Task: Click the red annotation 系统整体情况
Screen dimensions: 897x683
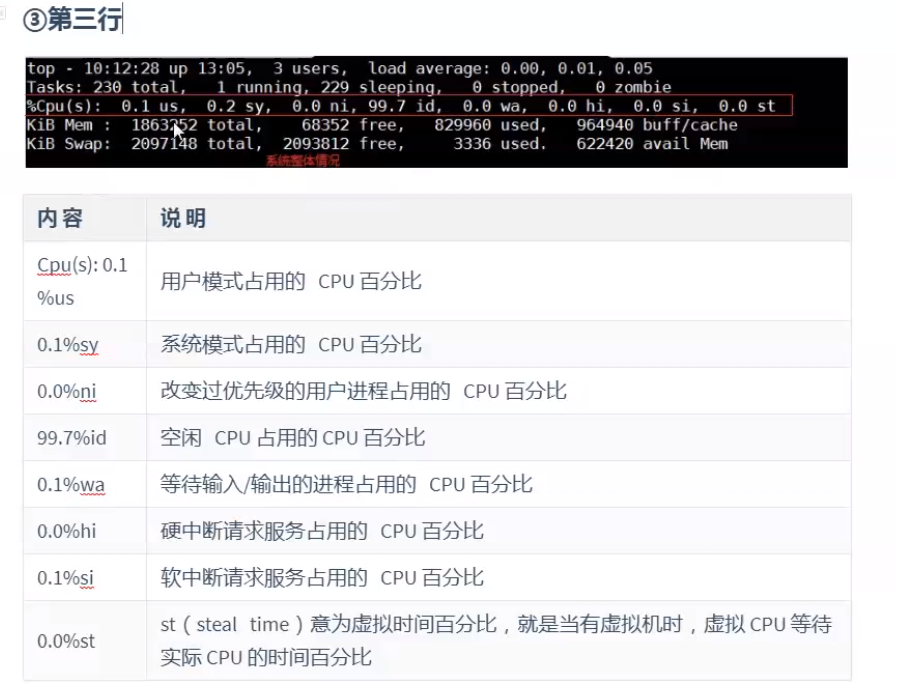Action: [x=302, y=160]
